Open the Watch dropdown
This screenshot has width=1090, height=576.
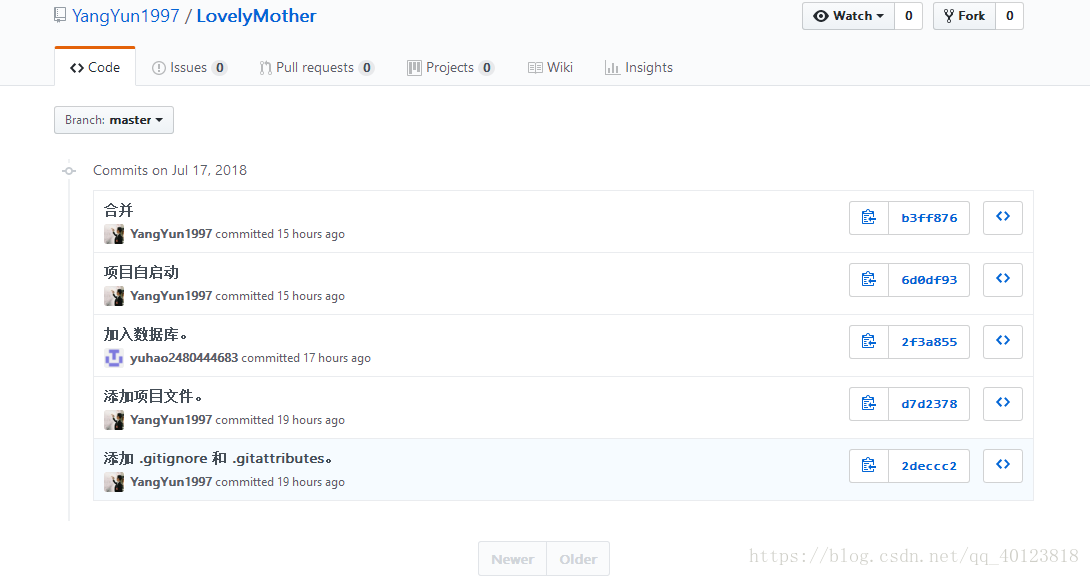848,16
